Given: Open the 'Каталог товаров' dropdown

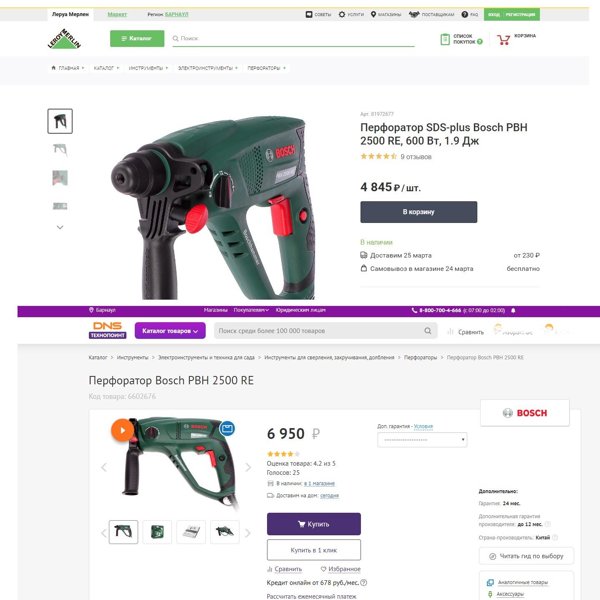Looking at the screenshot, I should [170, 331].
